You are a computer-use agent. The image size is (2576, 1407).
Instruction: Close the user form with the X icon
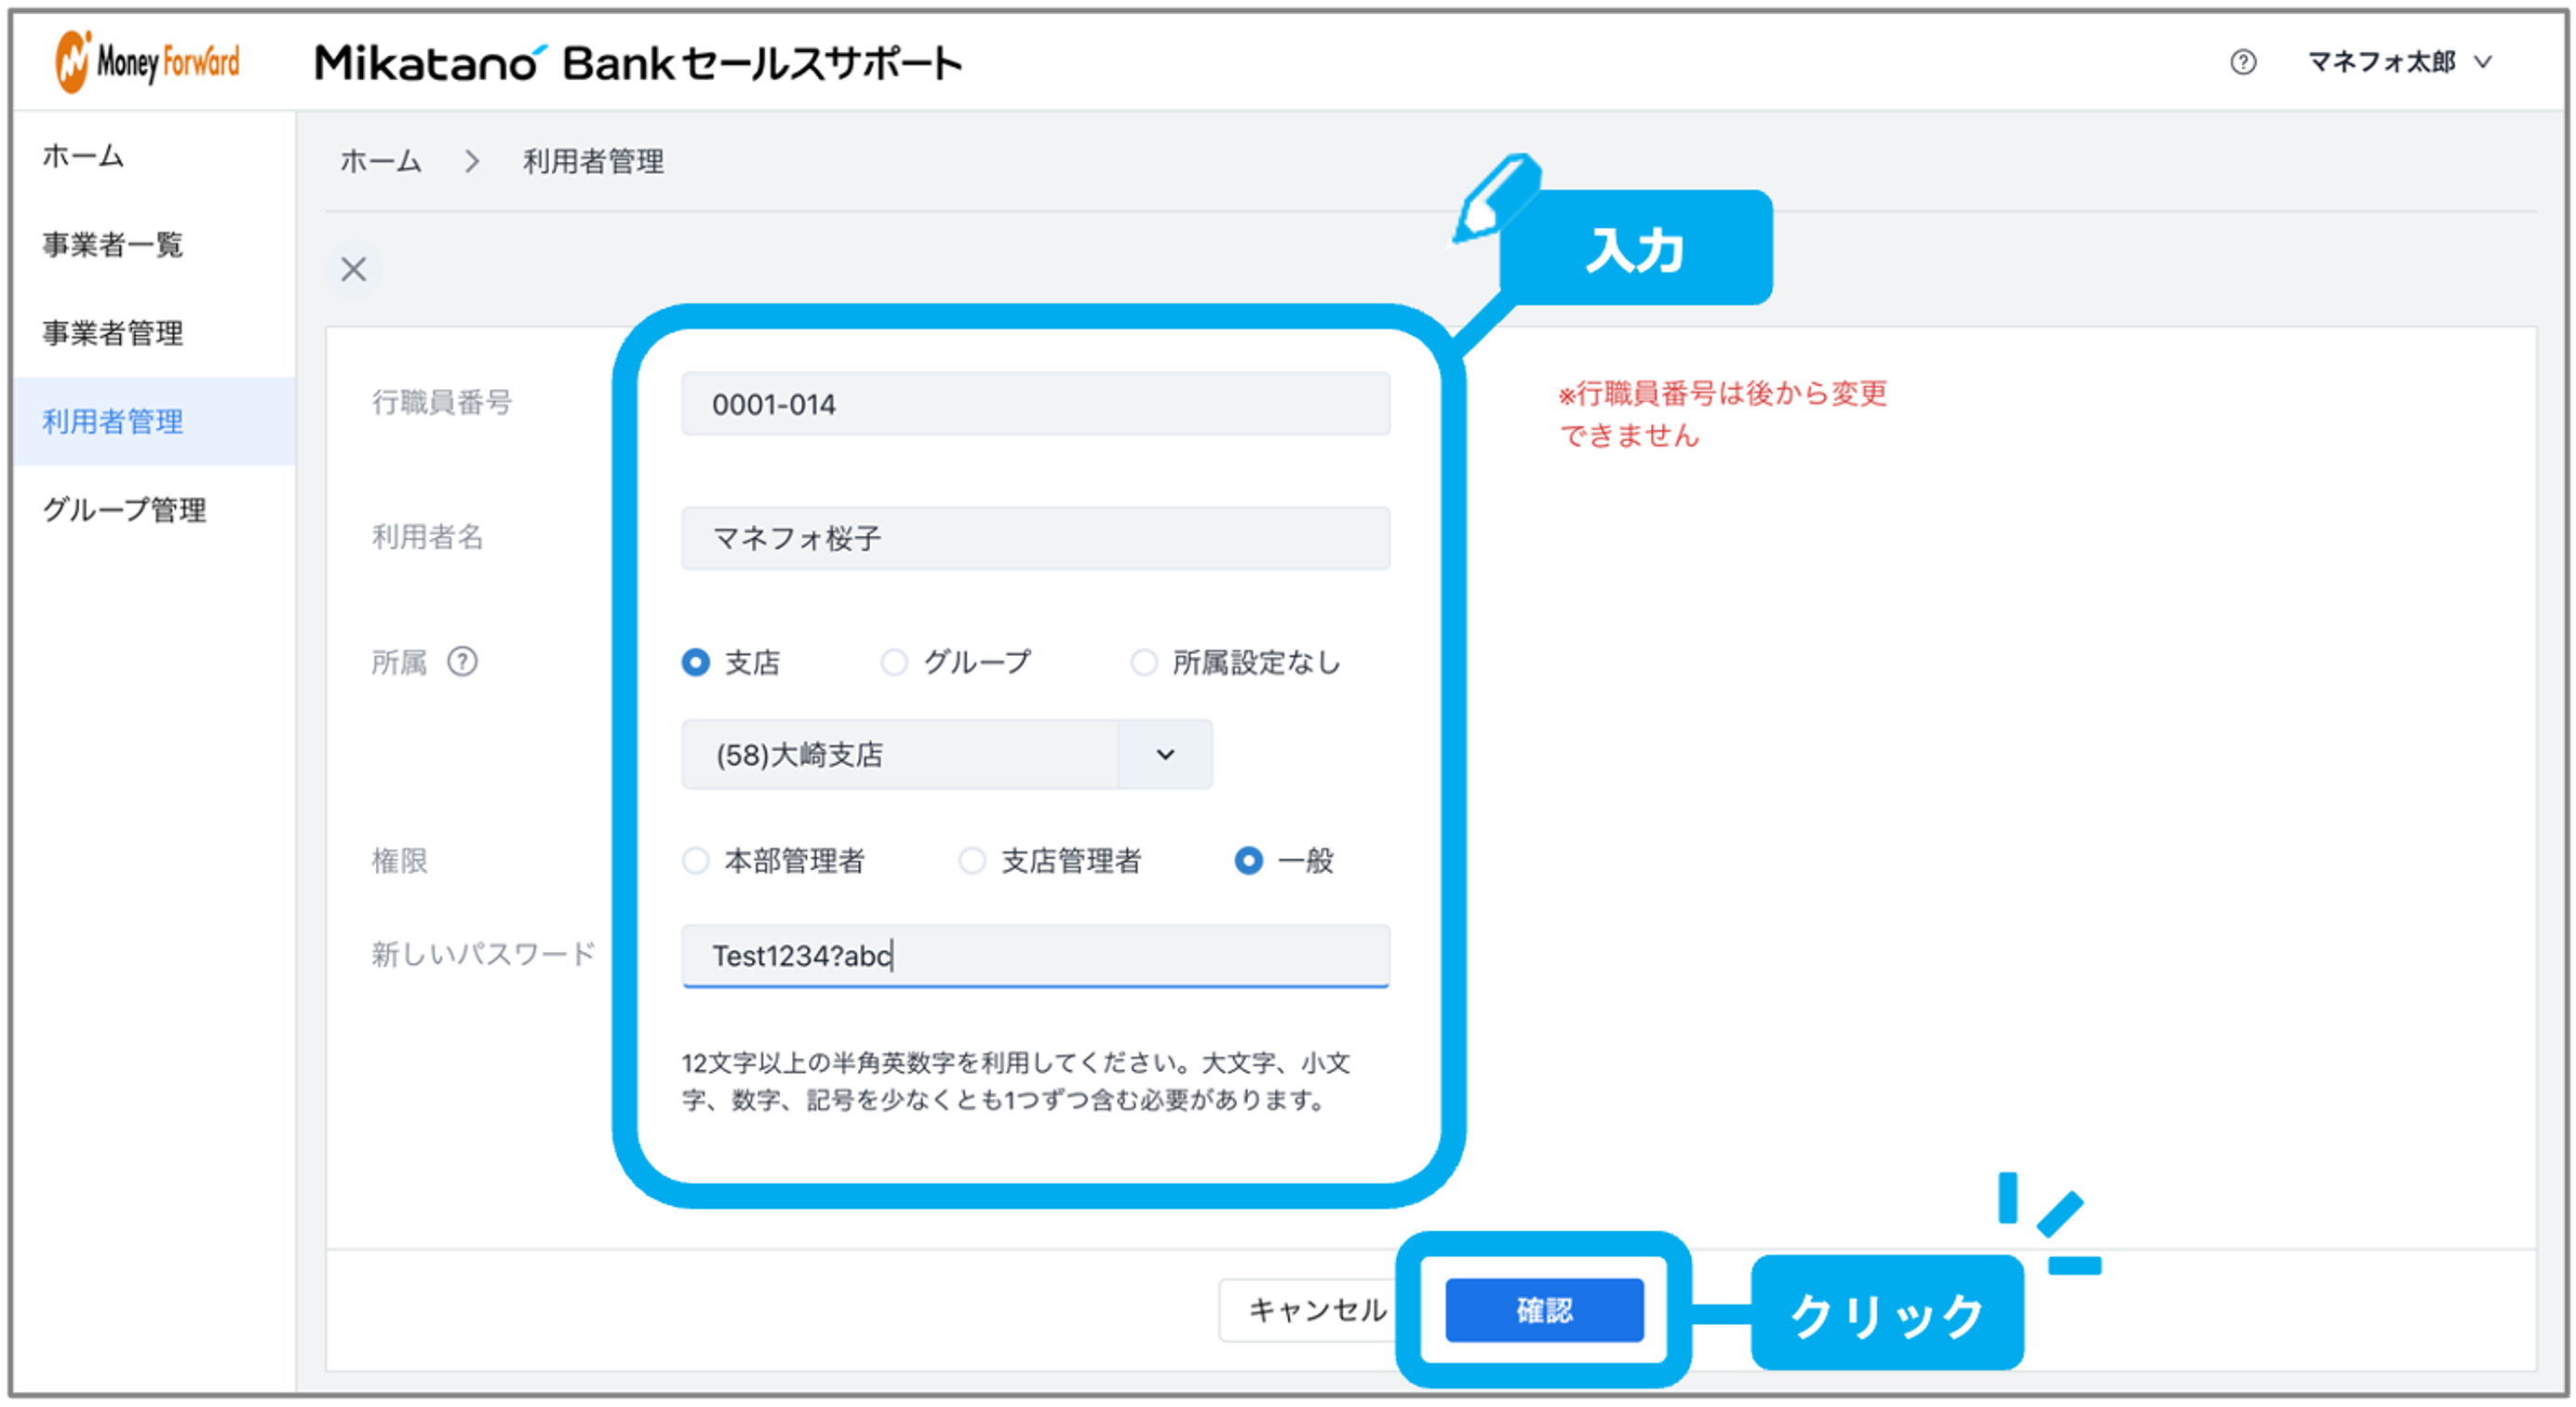354,269
